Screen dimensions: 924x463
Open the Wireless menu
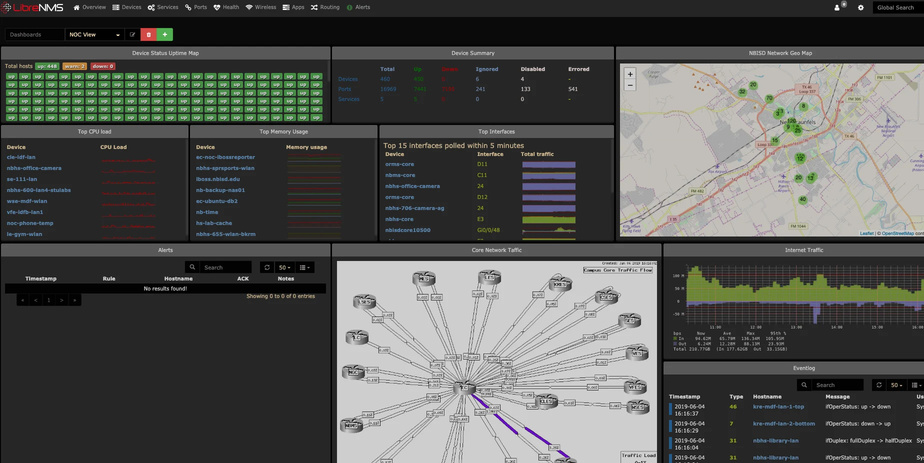(x=261, y=8)
